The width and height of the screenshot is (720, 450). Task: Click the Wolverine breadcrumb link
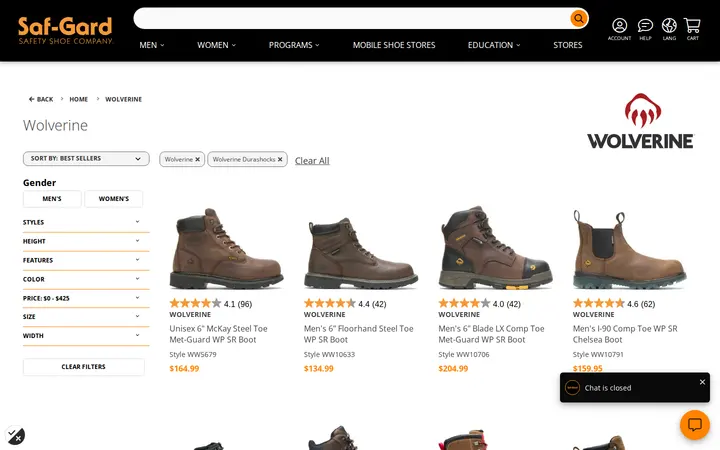click(124, 99)
